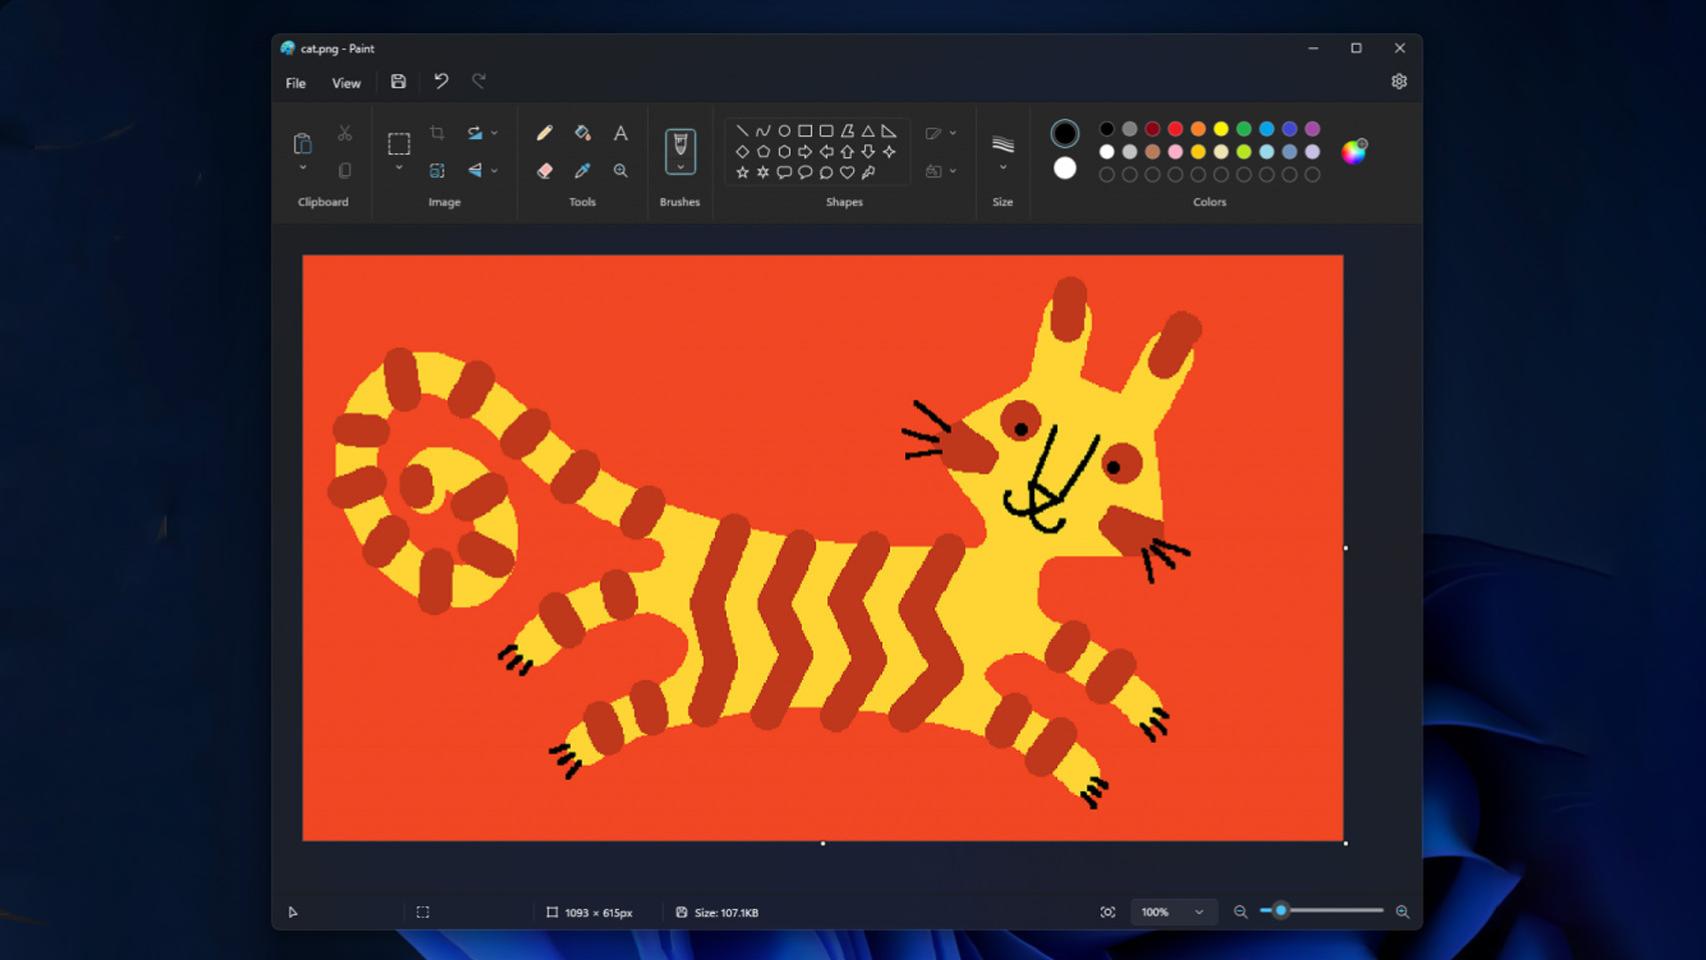Click the Resize and skew icon
Screen dimensions: 1706x960
click(x=437, y=171)
